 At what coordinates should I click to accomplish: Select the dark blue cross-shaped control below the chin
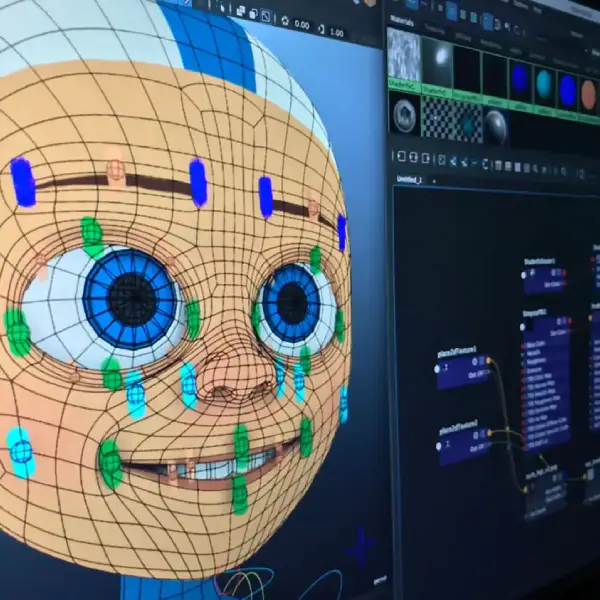[x=360, y=546]
